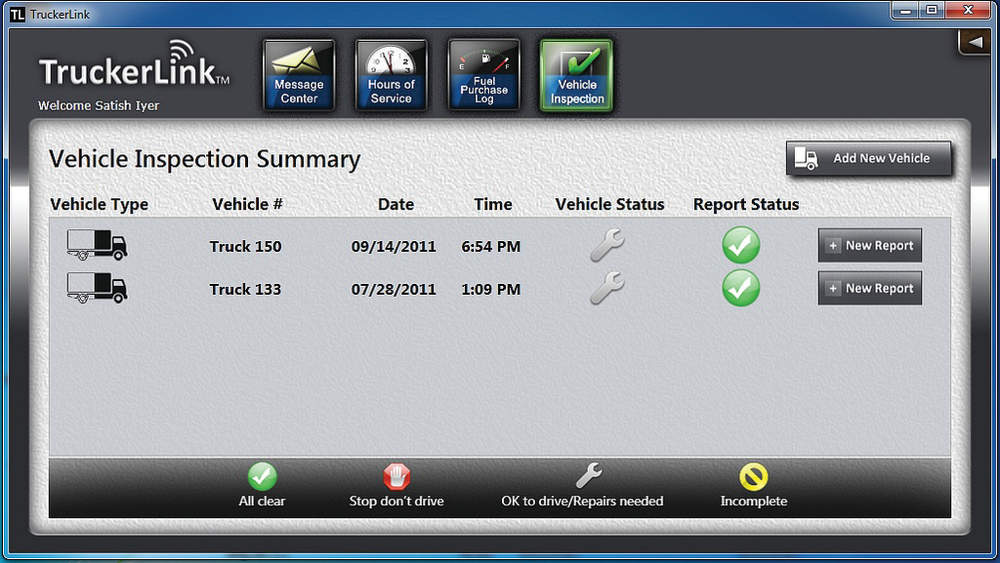Select the Truck 133 vehicle number

pyautogui.click(x=246, y=289)
